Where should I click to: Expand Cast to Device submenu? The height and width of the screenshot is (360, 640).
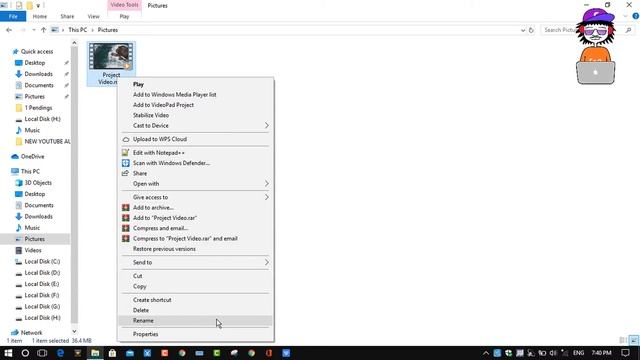click(195, 126)
